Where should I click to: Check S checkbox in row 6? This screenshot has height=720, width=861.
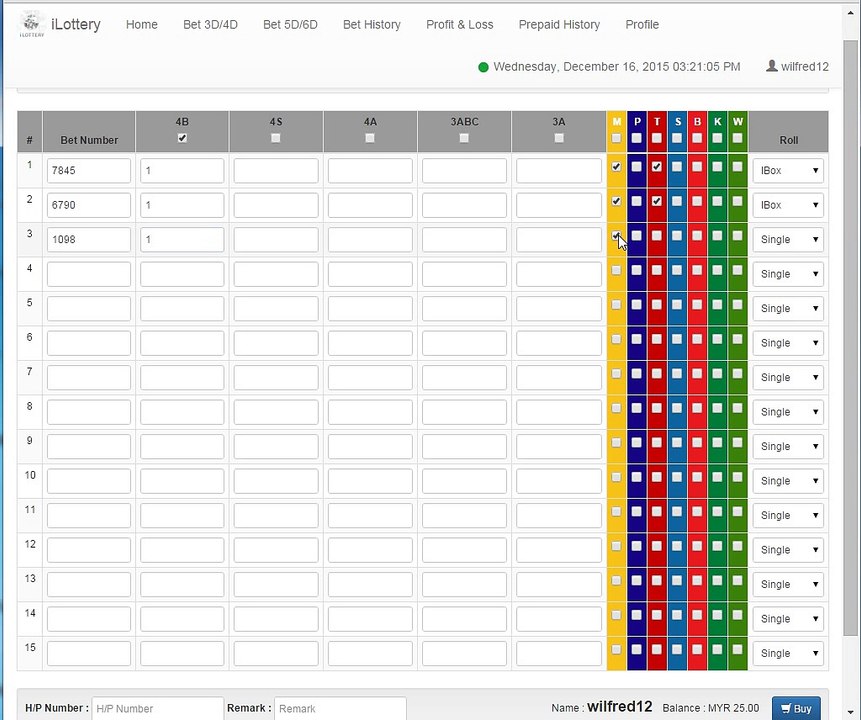click(677, 339)
